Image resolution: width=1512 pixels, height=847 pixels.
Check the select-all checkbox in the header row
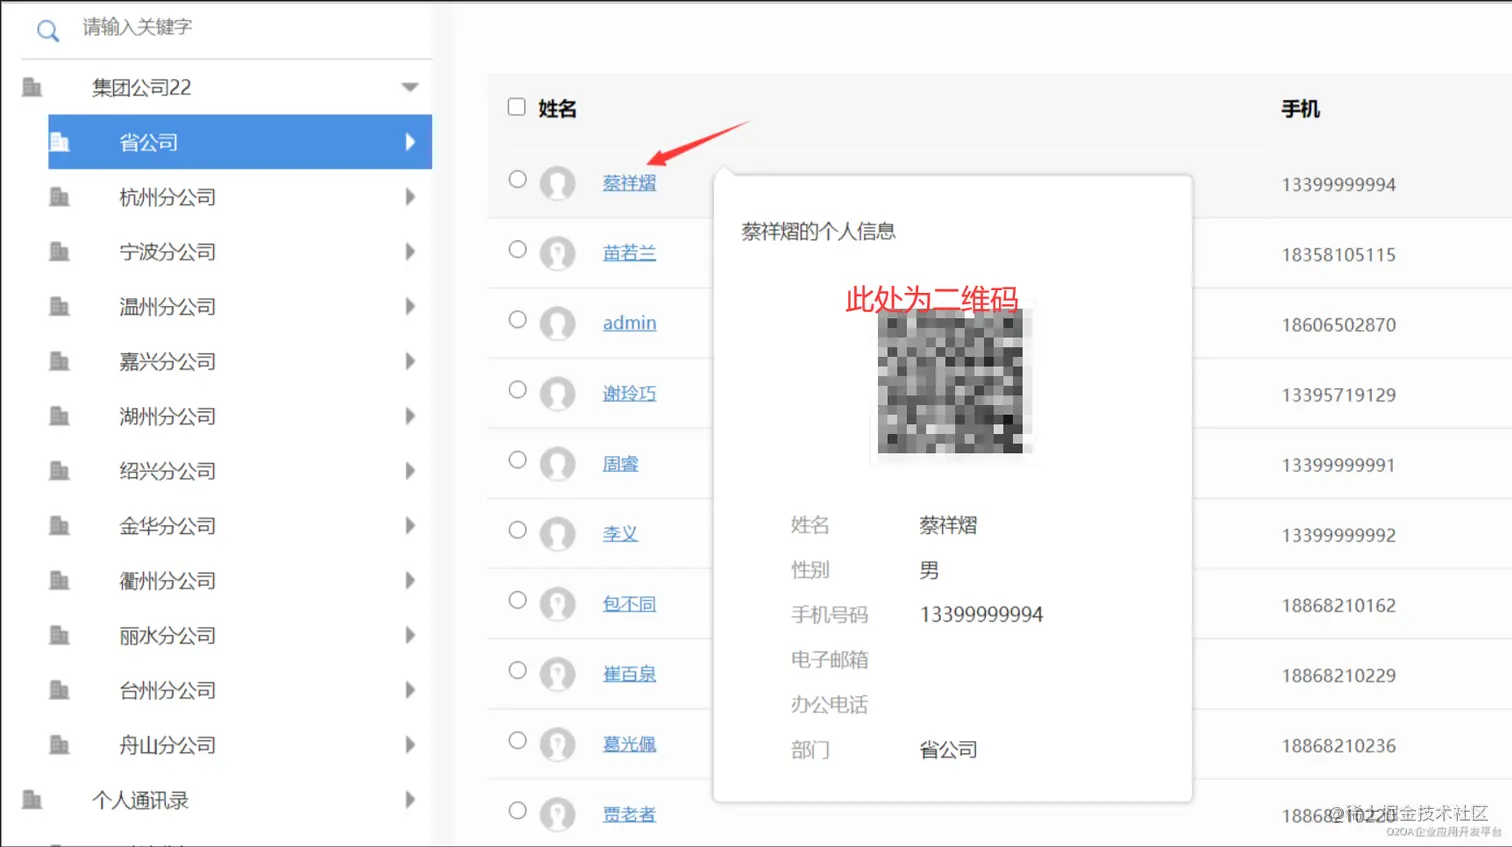click(516, 106)
